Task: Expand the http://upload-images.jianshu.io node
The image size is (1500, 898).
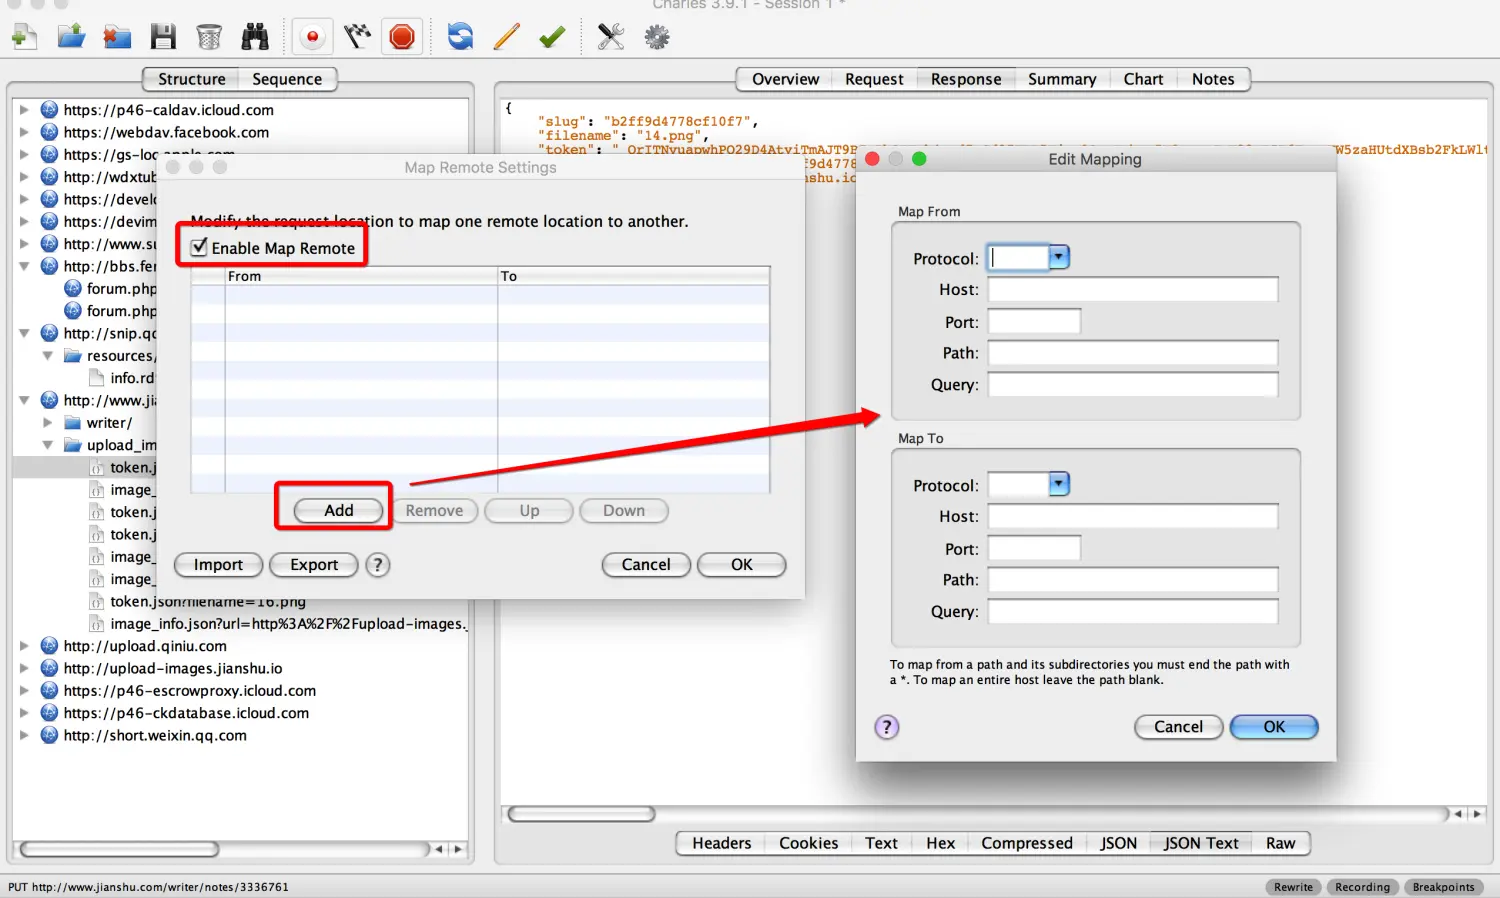Action: coord(24,668)
